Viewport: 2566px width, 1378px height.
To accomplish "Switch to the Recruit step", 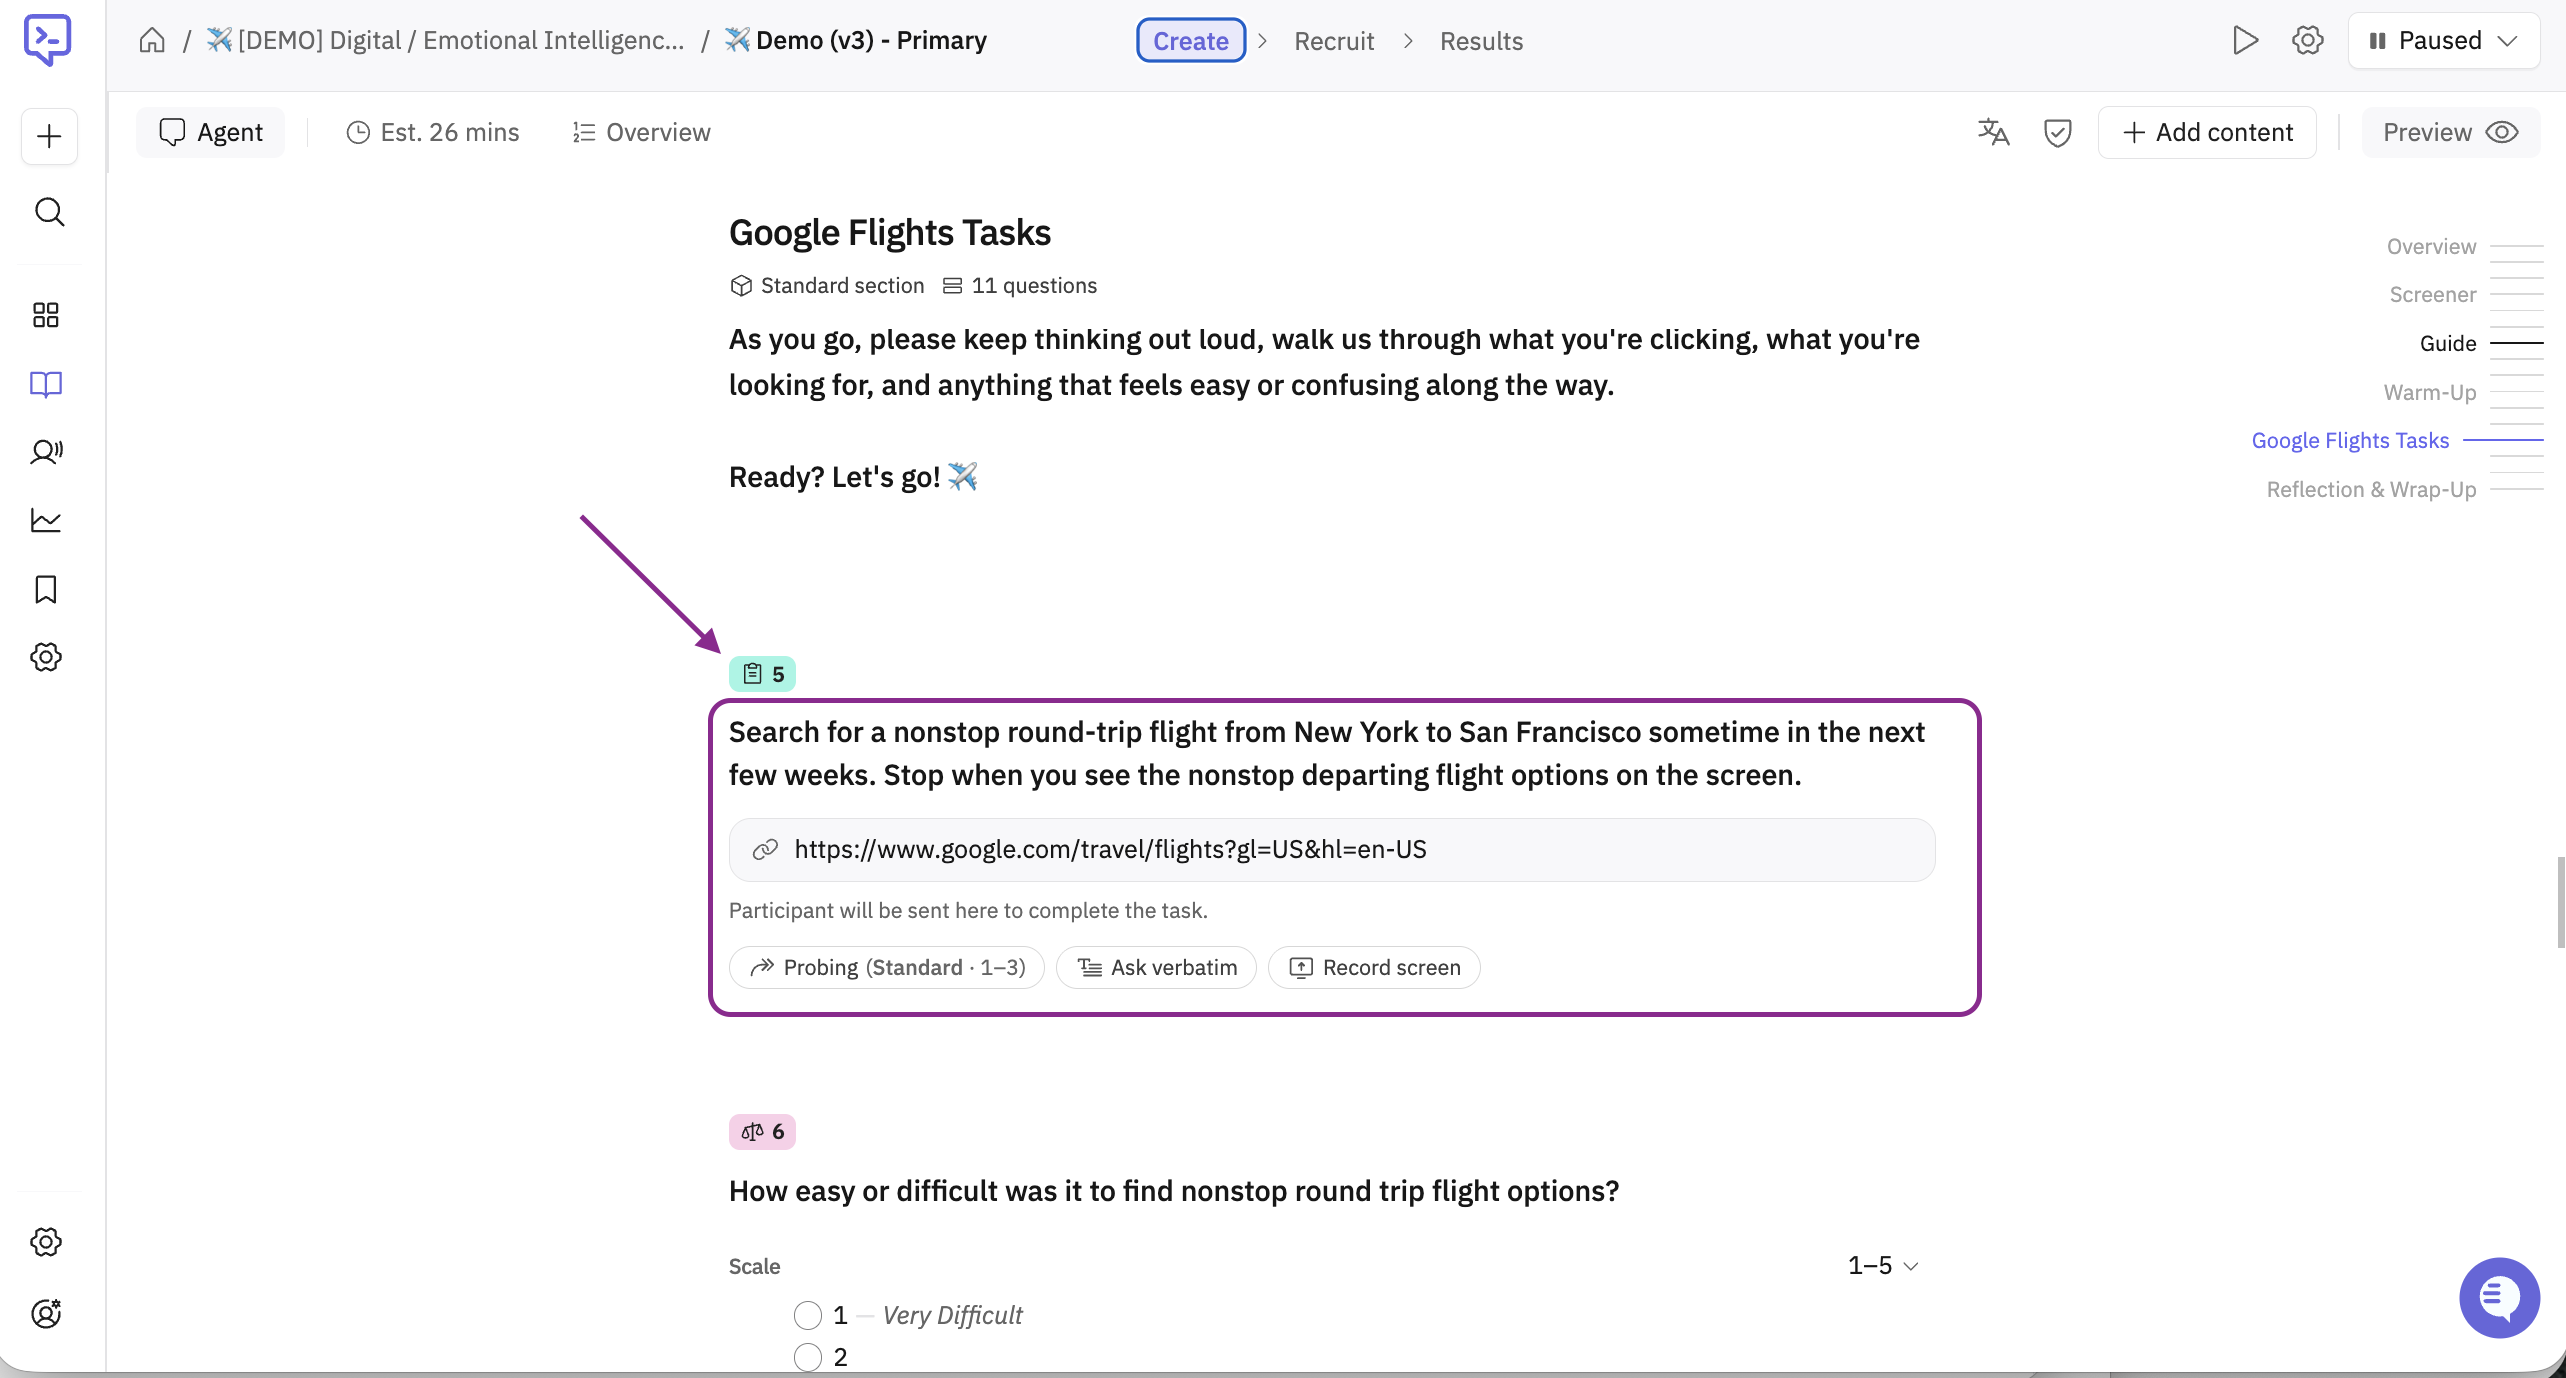I will tap(1334, 40).
